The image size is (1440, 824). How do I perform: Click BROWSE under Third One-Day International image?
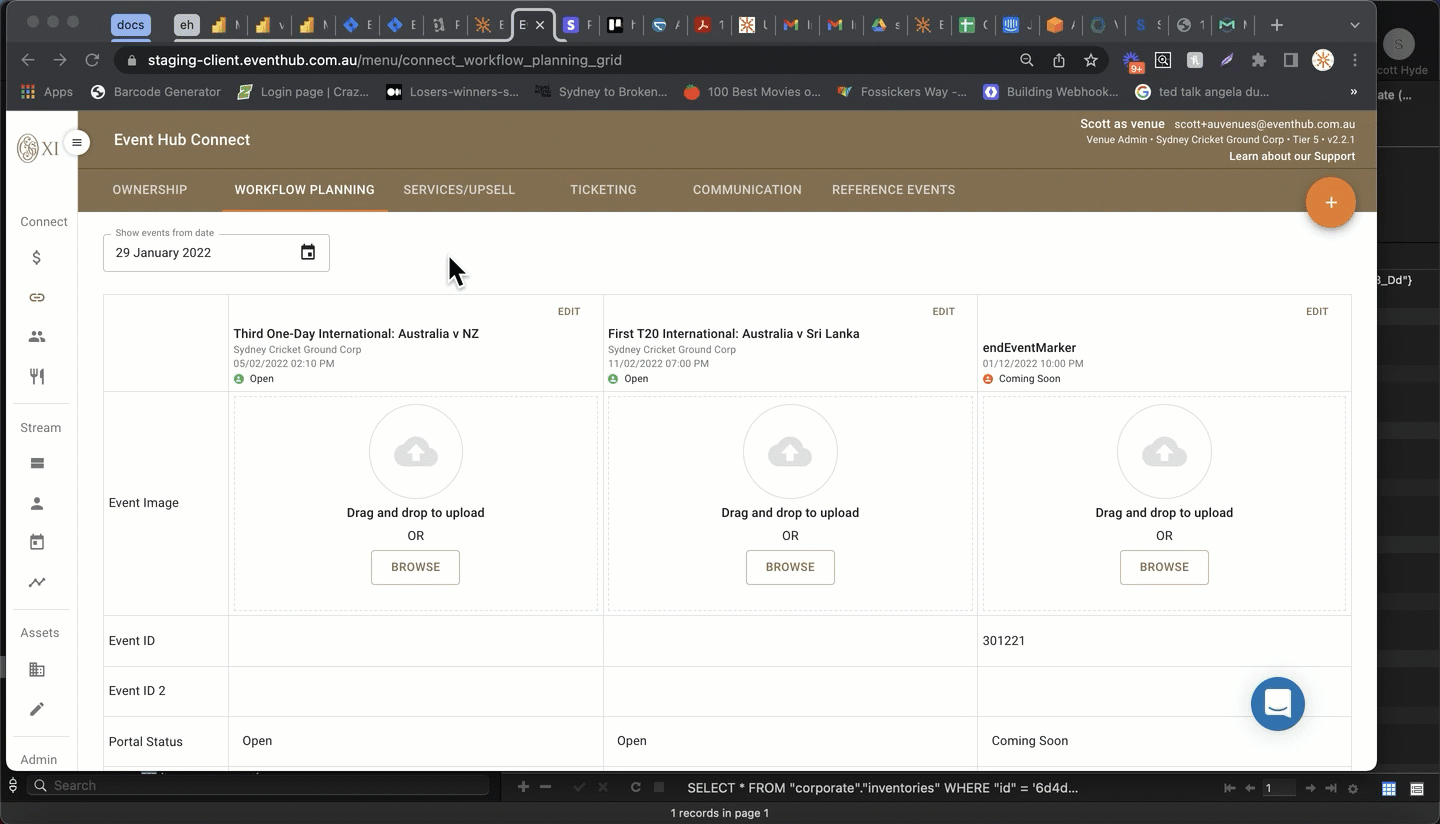tap(415, 567)
